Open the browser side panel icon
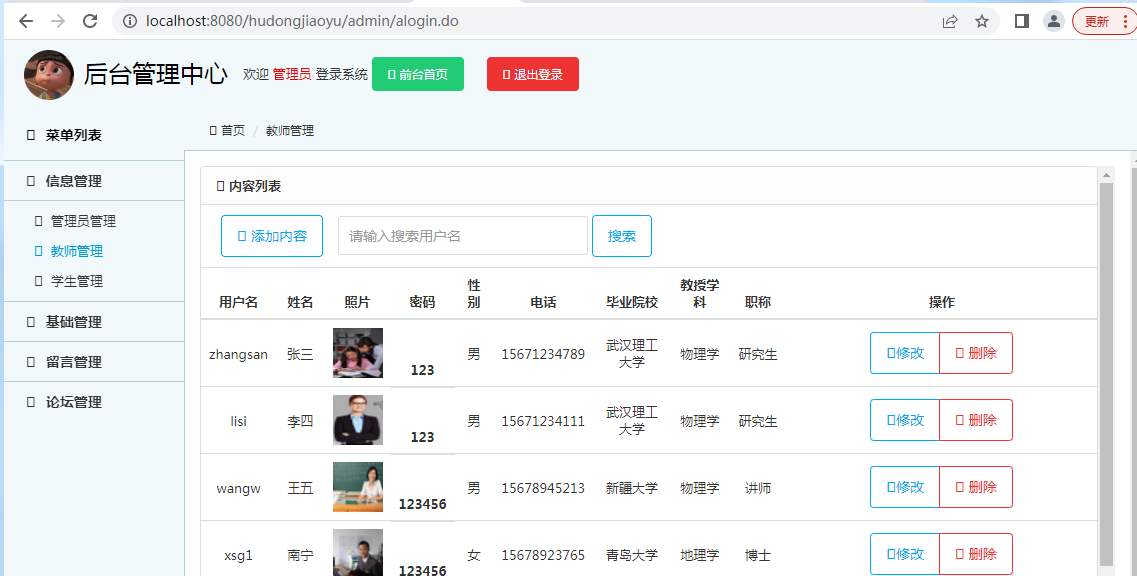 tap(1021, 21)
